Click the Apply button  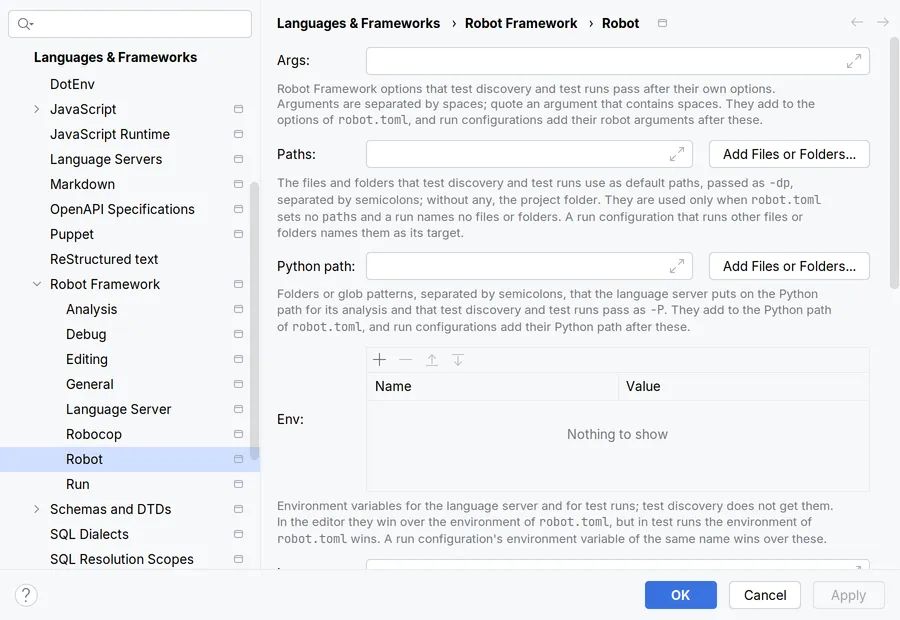[x=848, y=595]
